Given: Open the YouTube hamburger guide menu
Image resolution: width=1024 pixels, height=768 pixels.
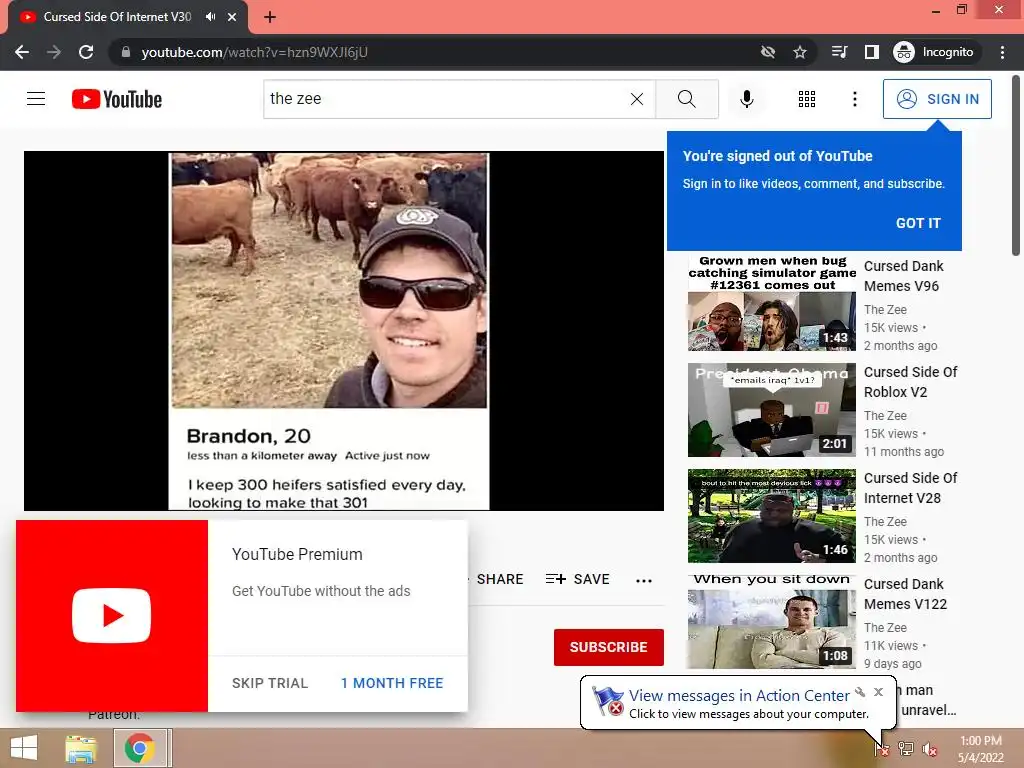Looking at the screenshot, I should point(36,99).
